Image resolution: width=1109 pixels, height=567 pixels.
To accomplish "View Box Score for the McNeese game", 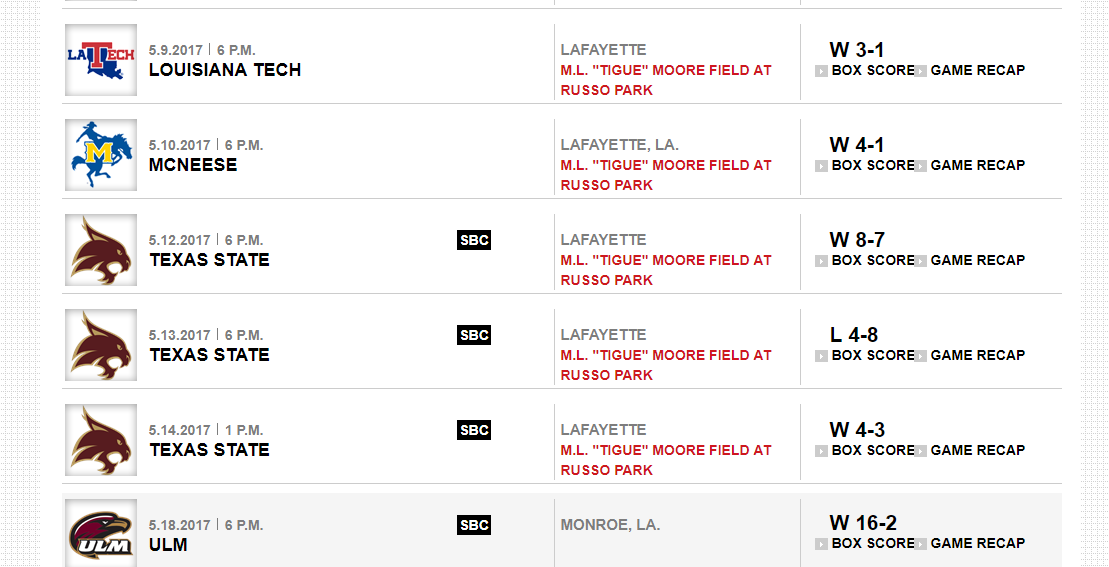I will coord(872,165).
